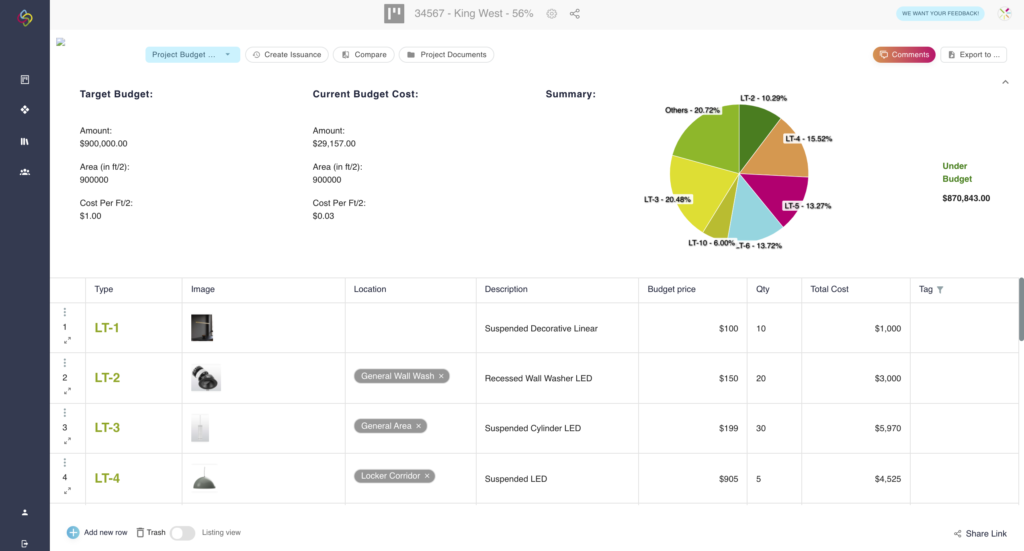Click Create Issuance button
The image size is (1024, 551).
click(287, 55)
